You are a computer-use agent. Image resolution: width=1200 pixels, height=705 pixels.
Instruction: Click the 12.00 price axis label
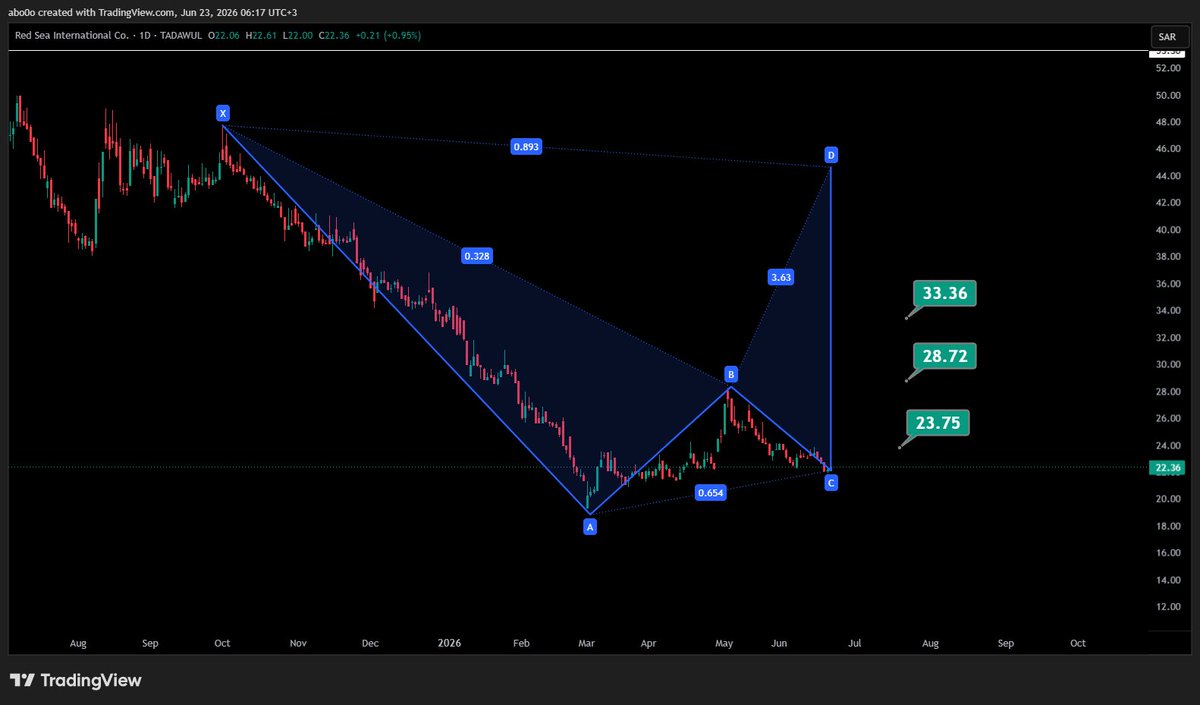(x=1168, y=607)
